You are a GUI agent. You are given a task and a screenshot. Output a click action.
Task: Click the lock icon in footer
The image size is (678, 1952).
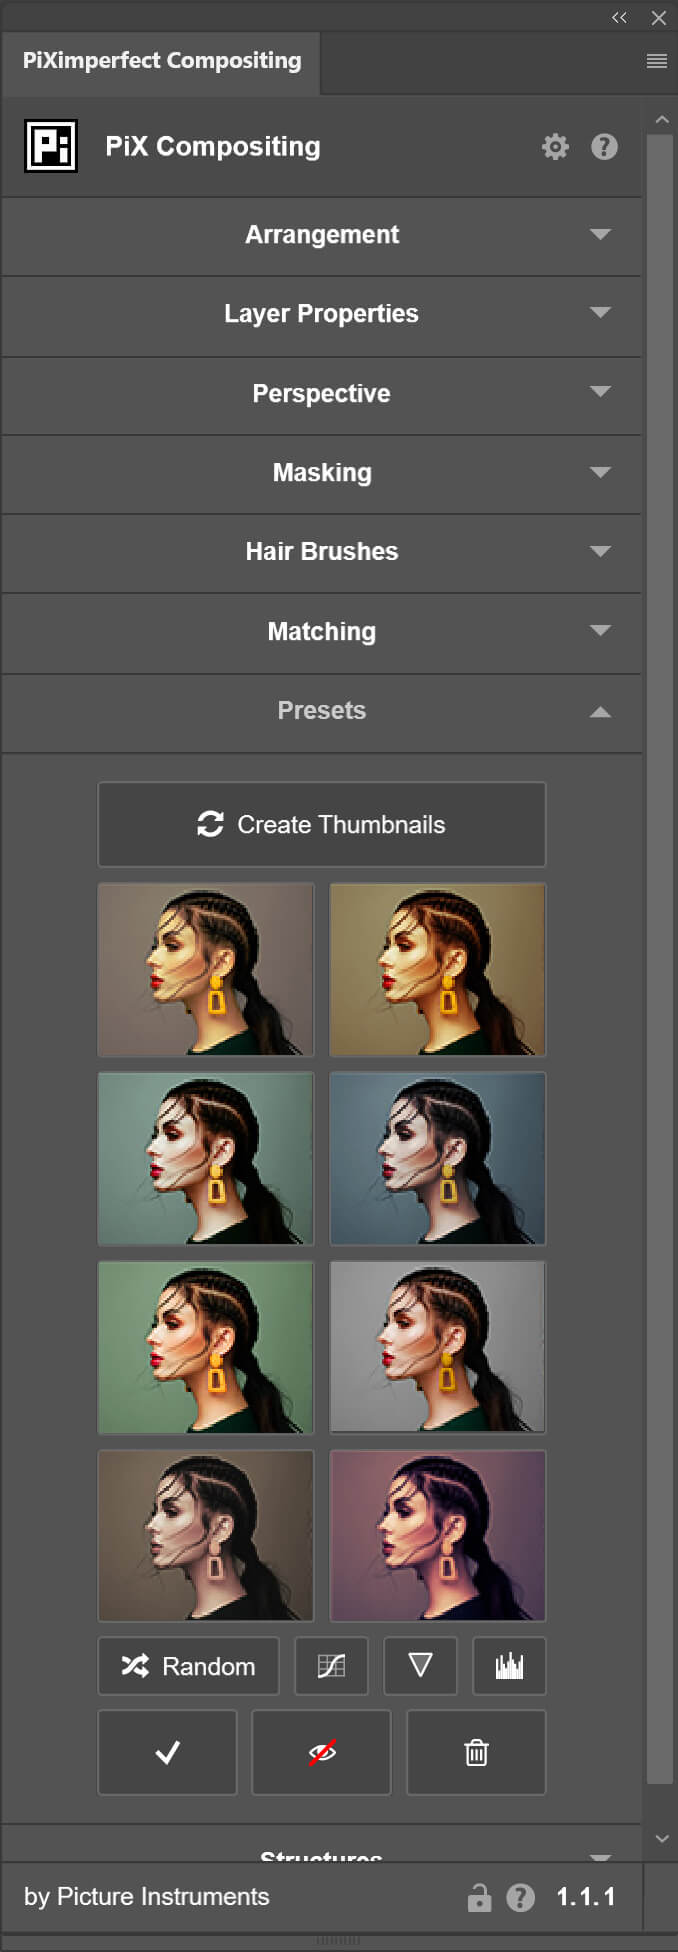coord(480,1897)
